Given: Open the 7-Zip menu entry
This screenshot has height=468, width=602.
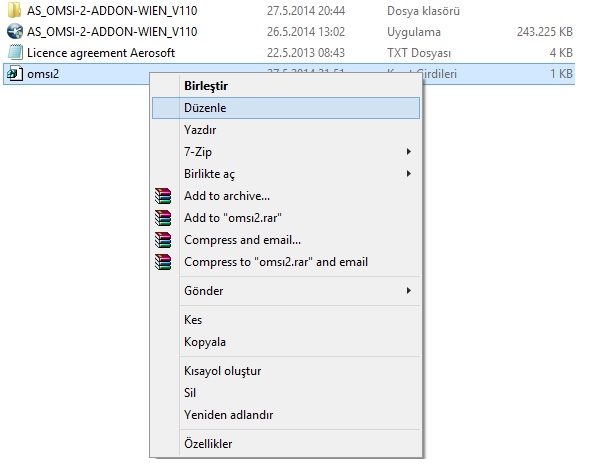Looking at the screenshot, I should coord(286,152).
